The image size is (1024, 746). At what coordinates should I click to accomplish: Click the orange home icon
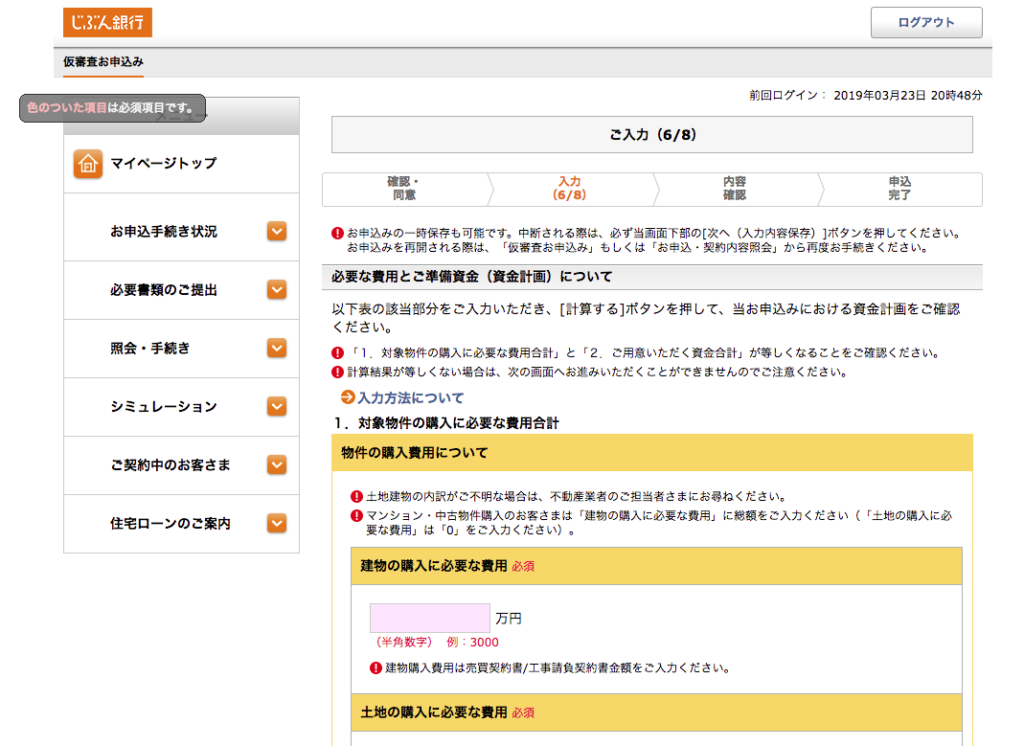point(88,163)
